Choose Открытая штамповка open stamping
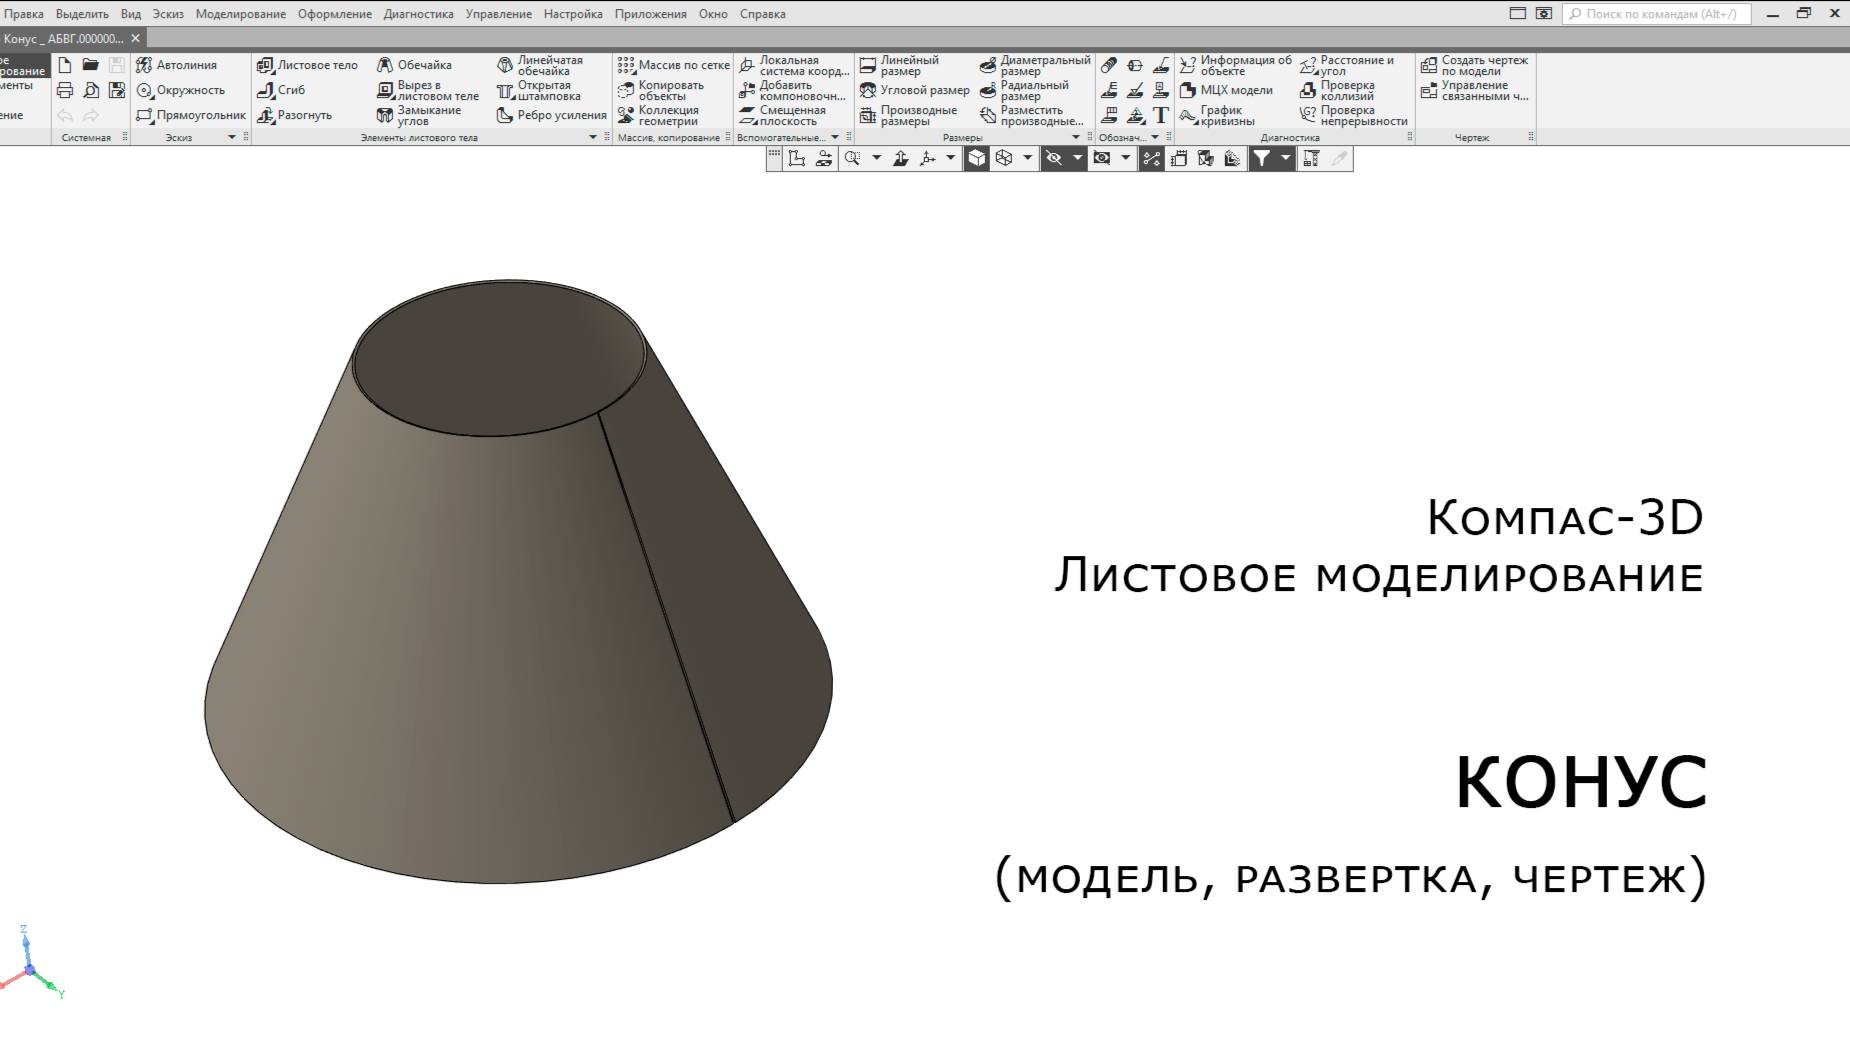Image resolution: width=1850 pixels, height=1040 pixels. click(x=539, y=90)
